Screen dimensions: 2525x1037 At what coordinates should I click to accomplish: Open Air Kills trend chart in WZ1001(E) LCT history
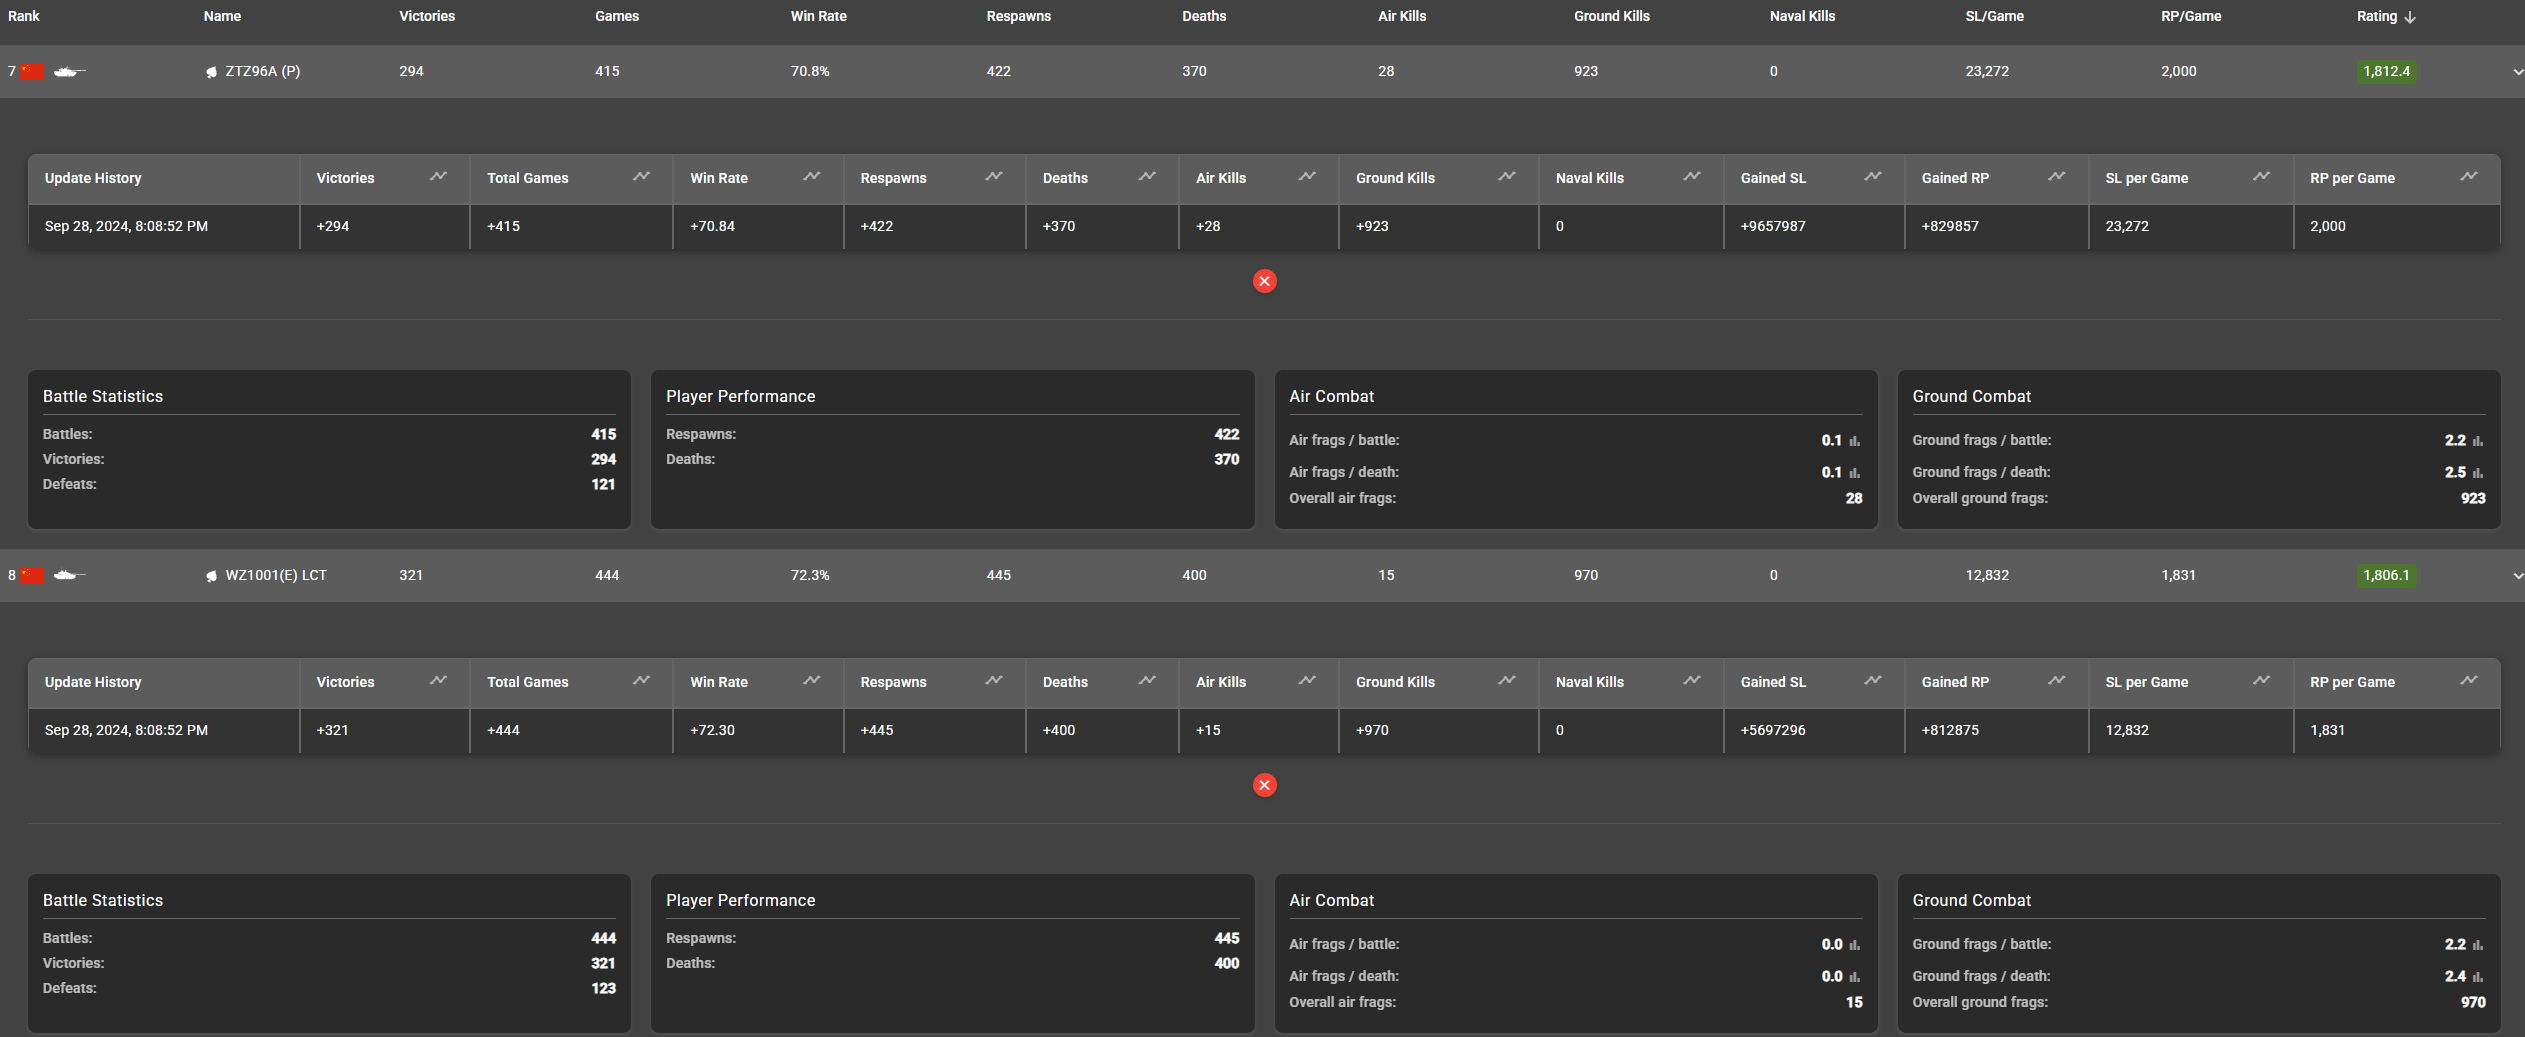[1307, 680]
